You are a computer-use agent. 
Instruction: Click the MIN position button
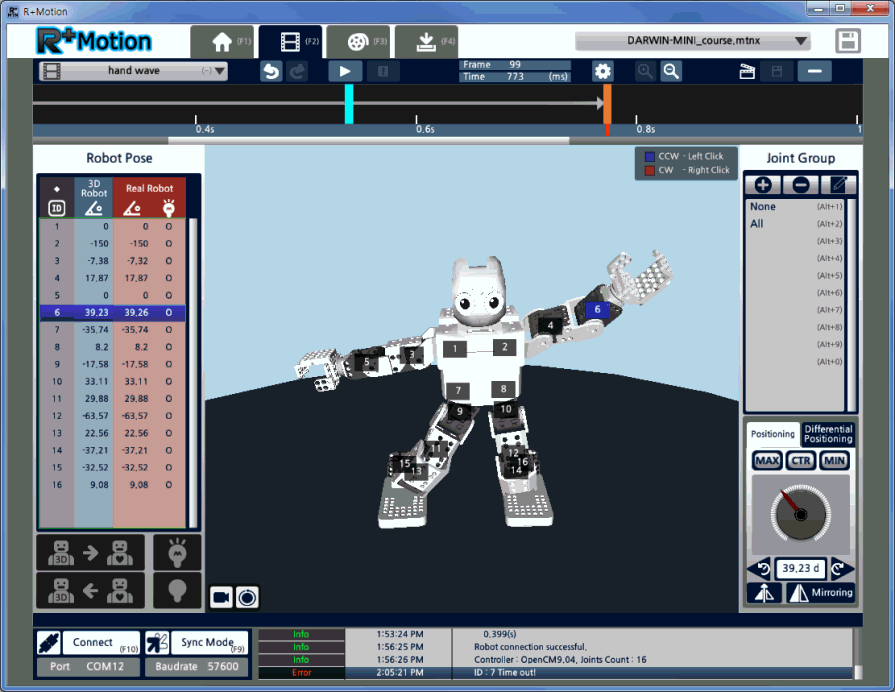pyautogui.click(x=834, y=461)
